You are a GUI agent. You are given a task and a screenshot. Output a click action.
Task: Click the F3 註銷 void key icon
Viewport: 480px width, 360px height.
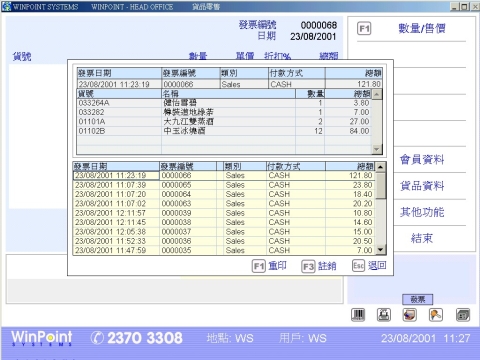tap(308, 266)
